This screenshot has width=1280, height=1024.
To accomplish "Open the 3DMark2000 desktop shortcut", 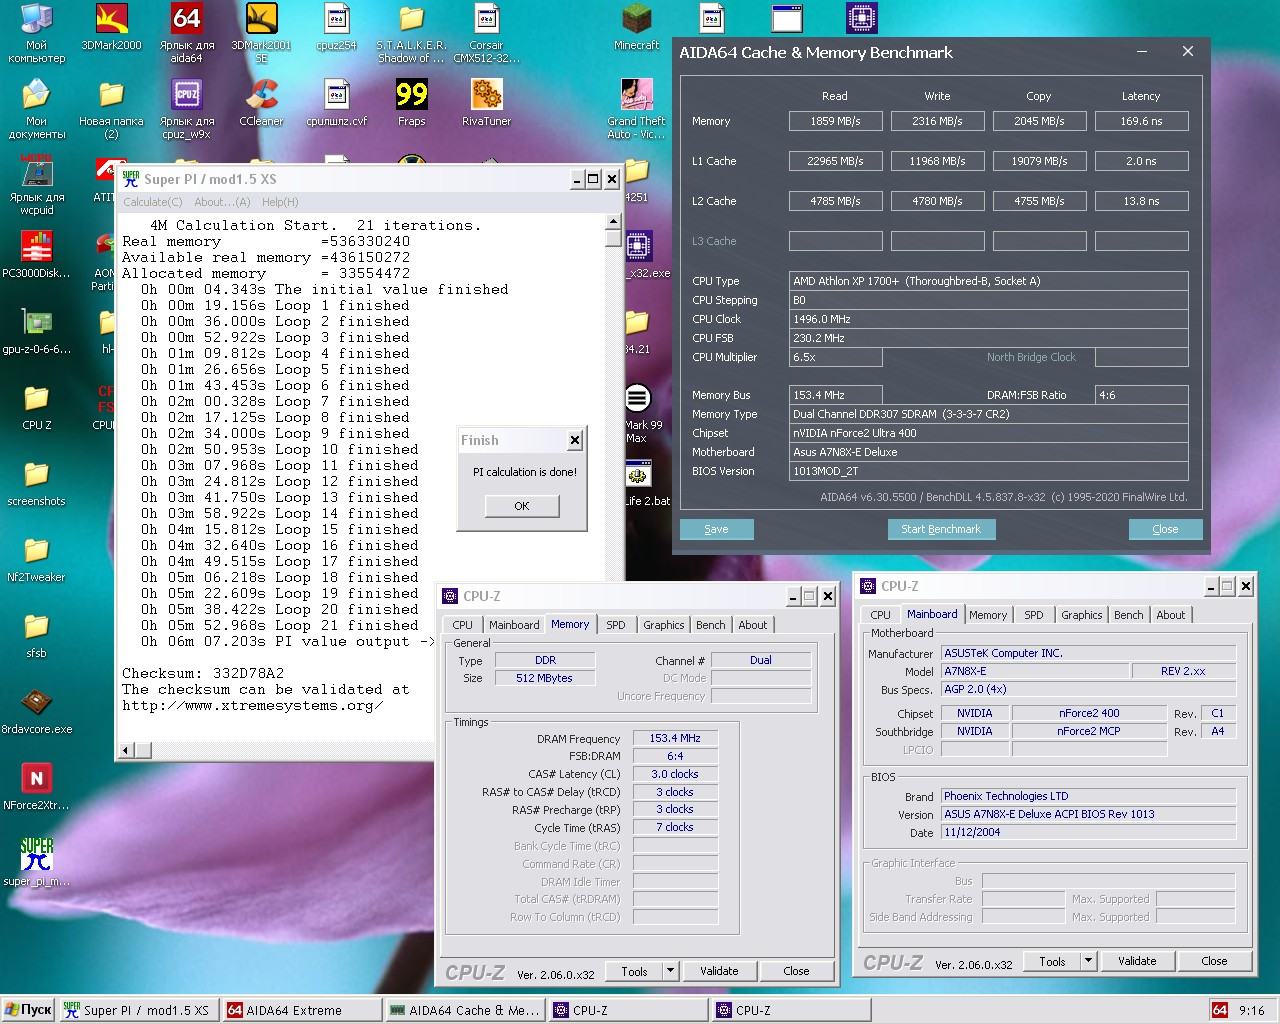I will [x=111, y=27].
